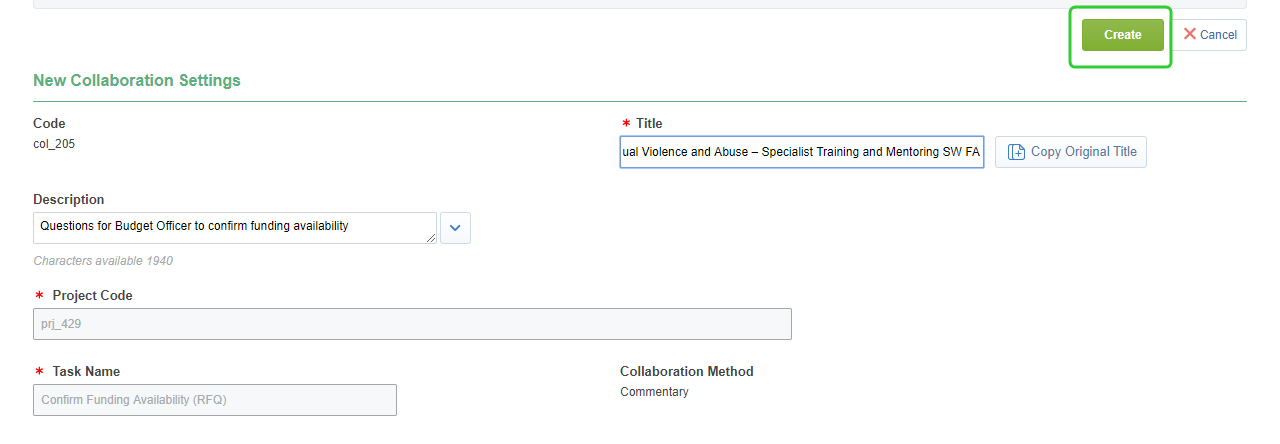This screenshot has height=444, width=1280.
Task: Click the Task Name label
Action: [86, 372]
